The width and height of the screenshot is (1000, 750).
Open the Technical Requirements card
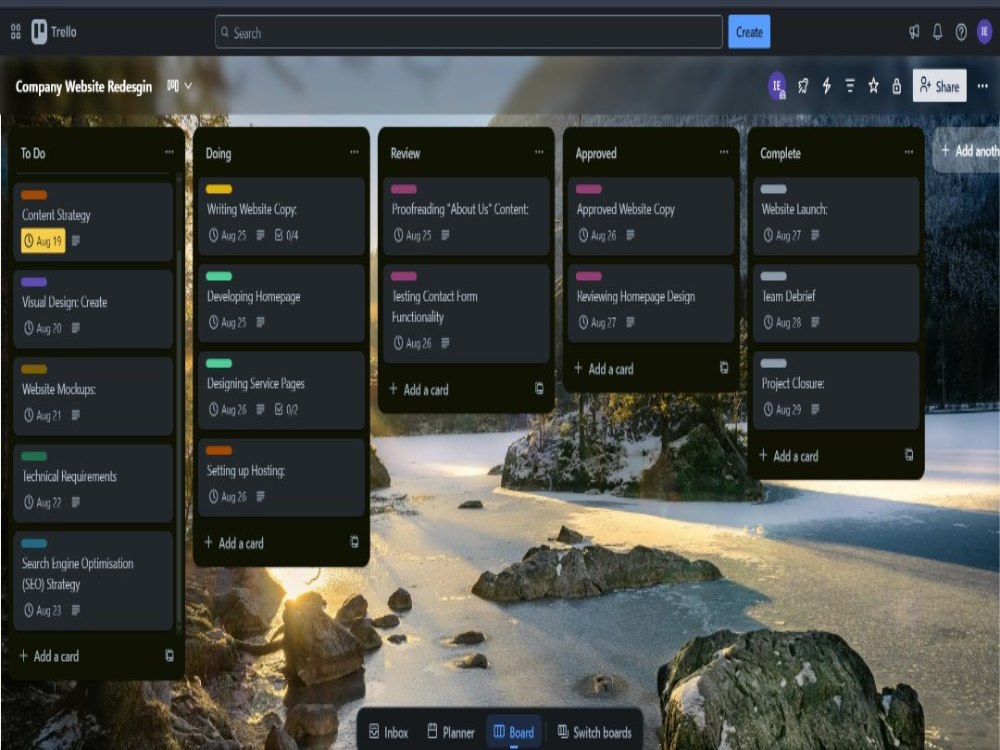pos(93,483)
